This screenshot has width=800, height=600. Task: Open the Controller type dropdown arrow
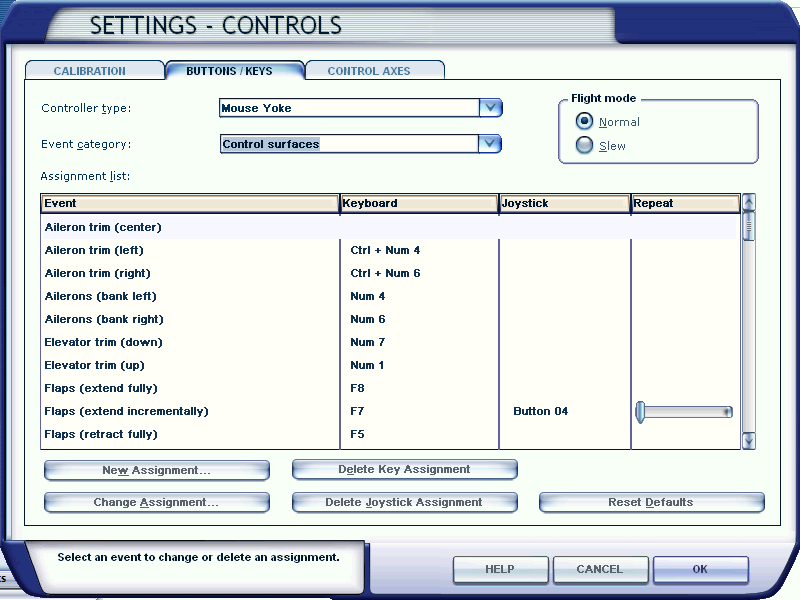[x=490, y=108]
